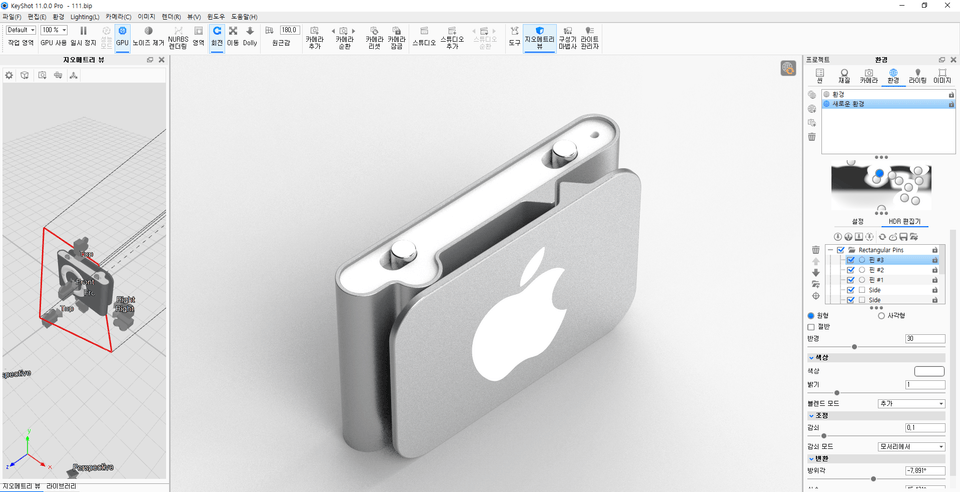This screenshot has width=960, height=492.
Task: Collapse the 변환 section
Action: point(811,458)
